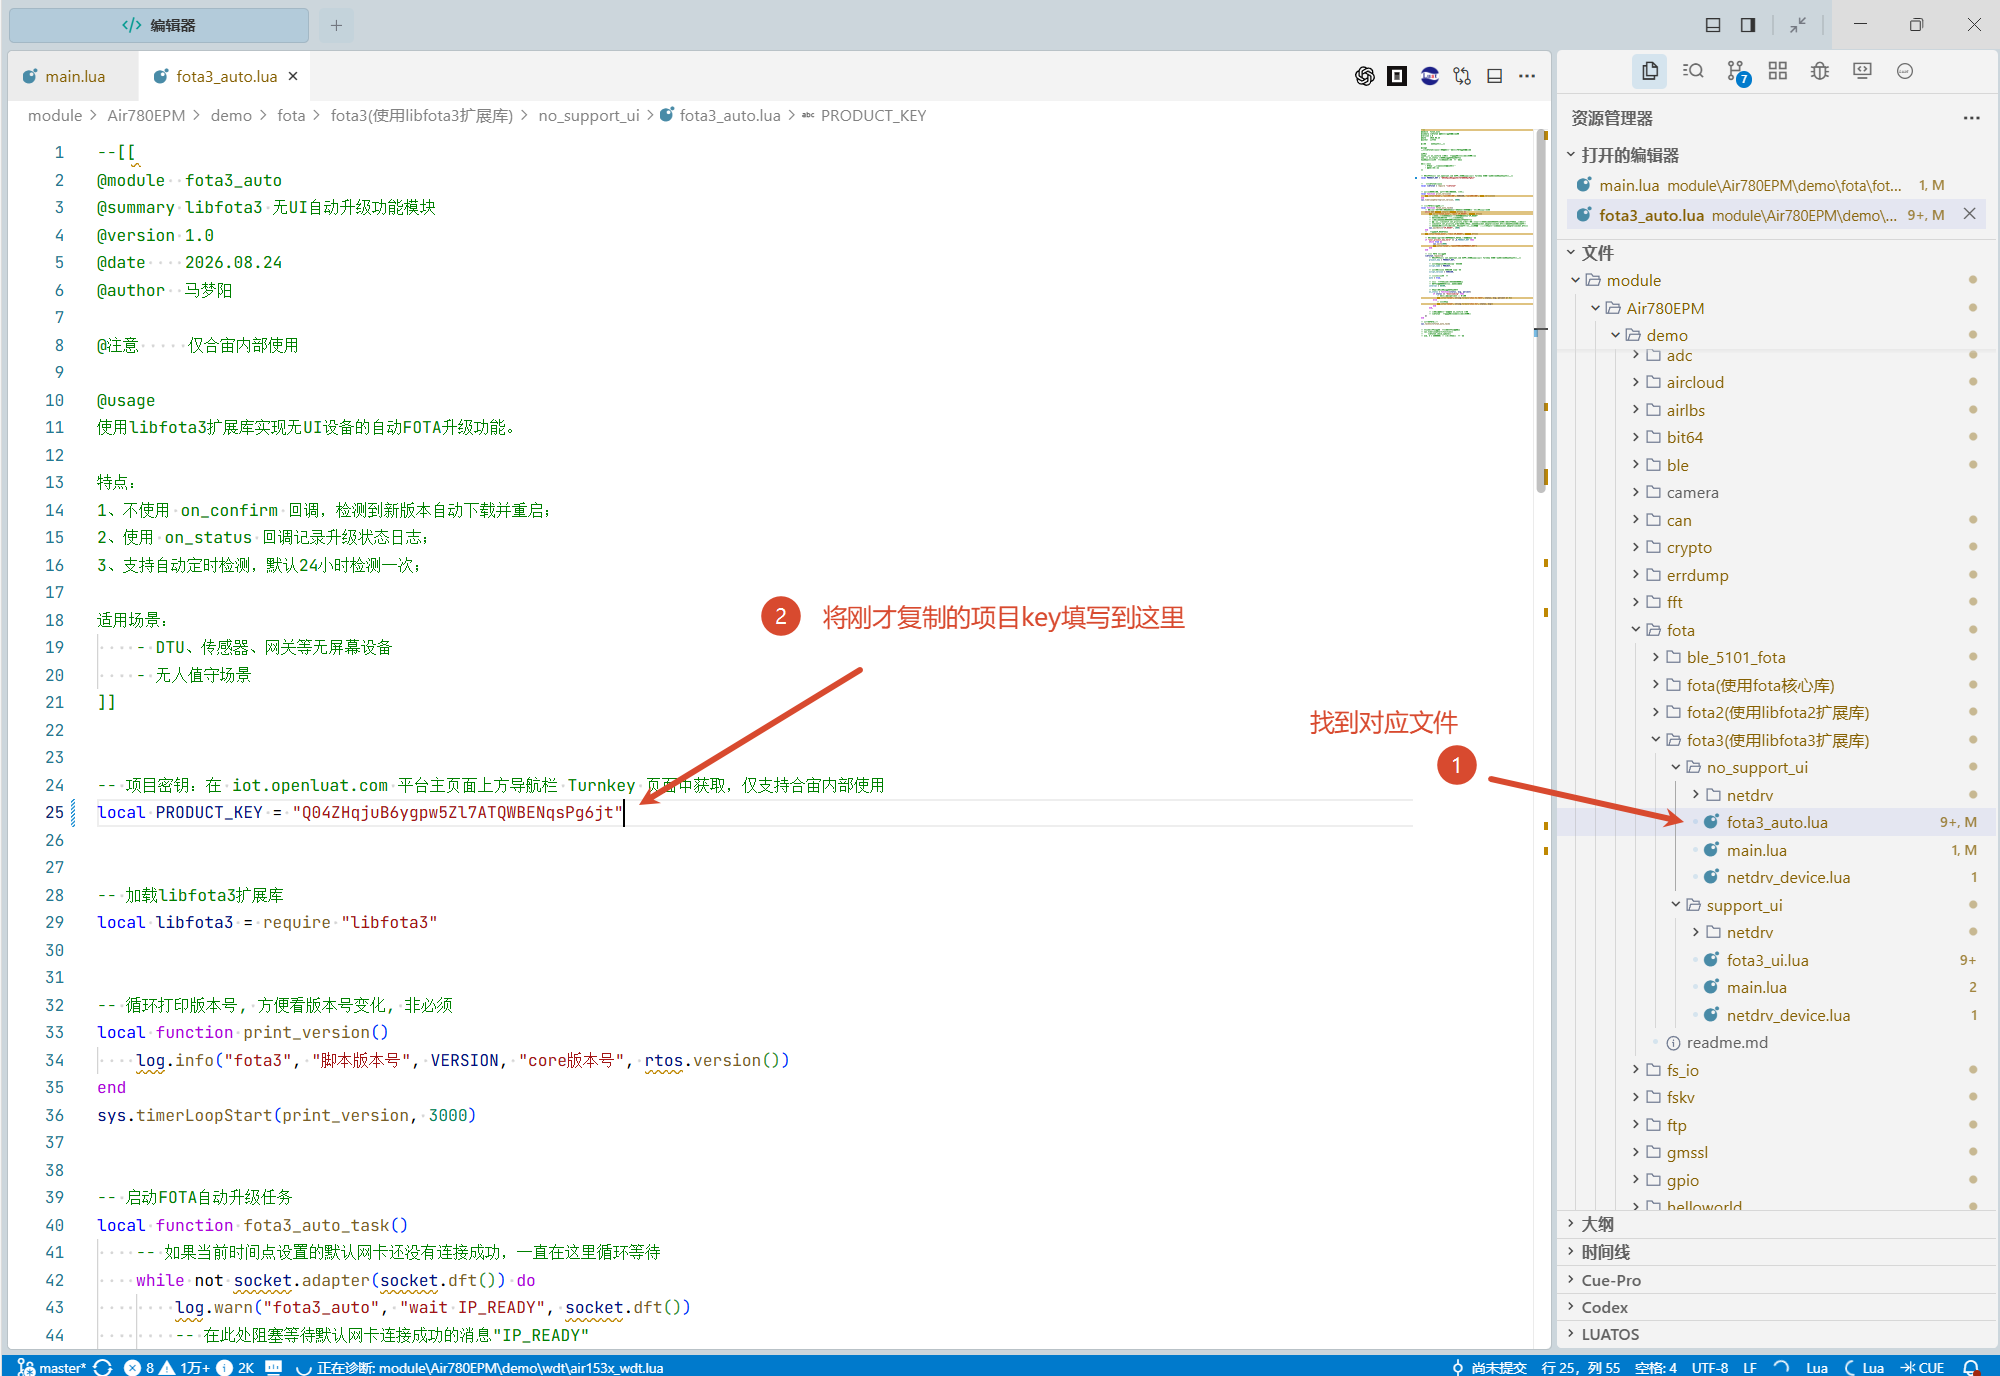Toggle the bottom panel layout button
This screenshot has width=2000, height=1376.
[x=1713, y=25]
